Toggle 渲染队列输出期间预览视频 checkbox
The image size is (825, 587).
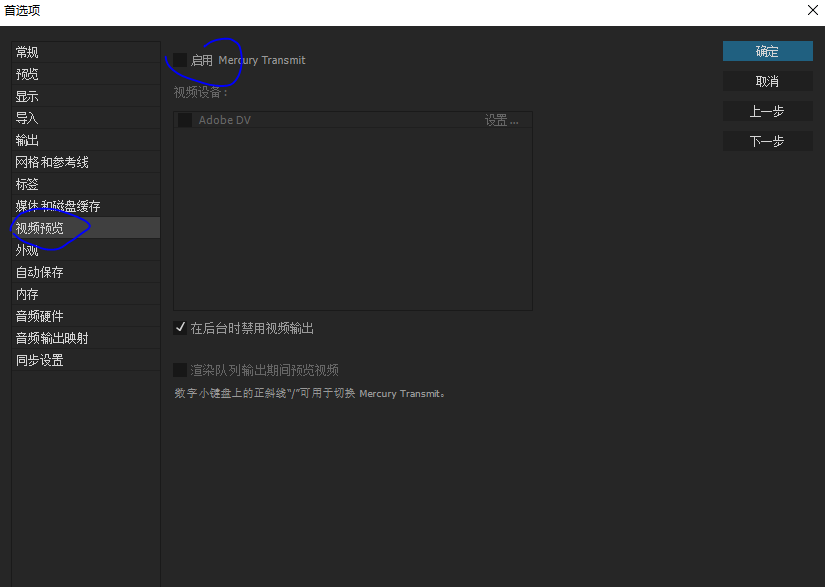pos(180,370)
